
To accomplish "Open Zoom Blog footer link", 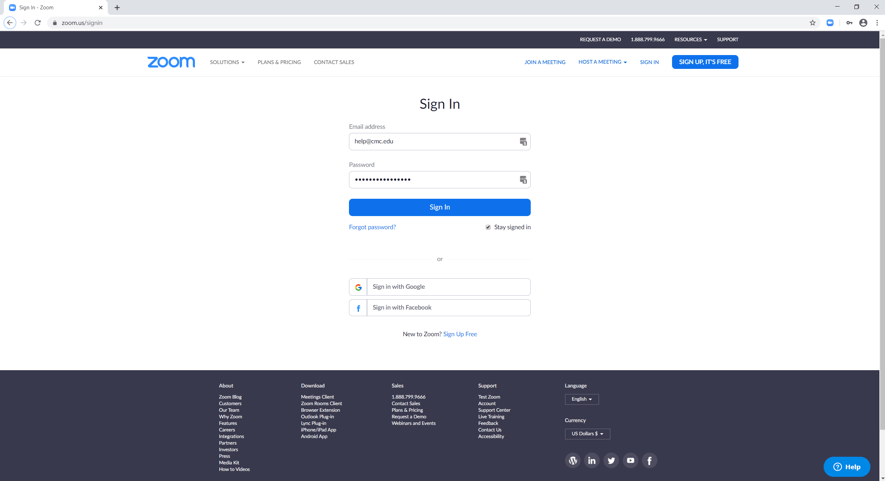I will click(230, 397).
